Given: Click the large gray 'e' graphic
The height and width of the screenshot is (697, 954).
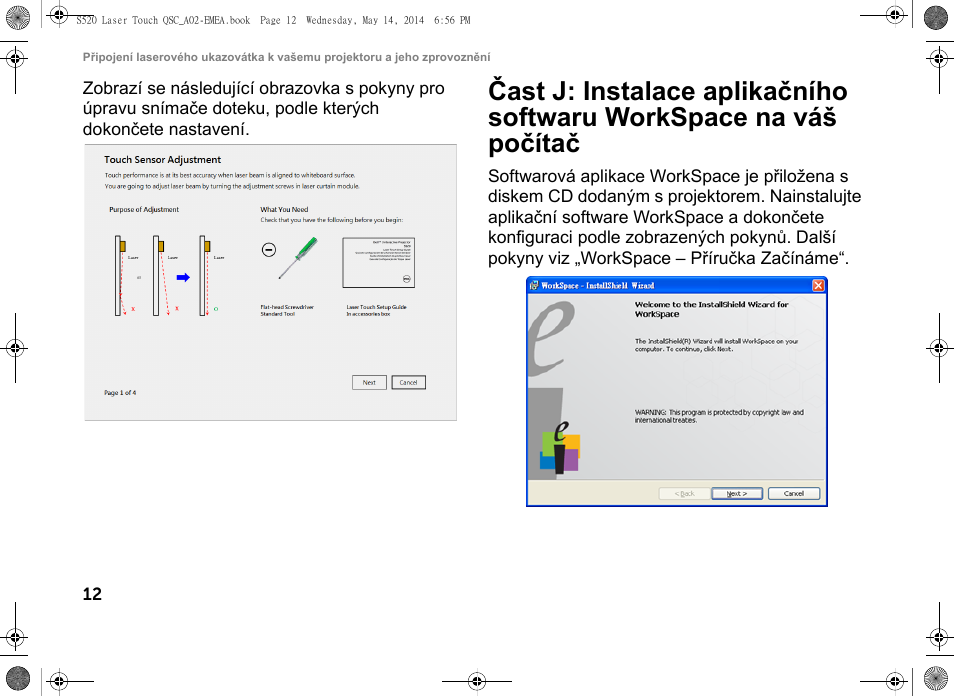Looking at the screenshot, I should pos(552,340).
